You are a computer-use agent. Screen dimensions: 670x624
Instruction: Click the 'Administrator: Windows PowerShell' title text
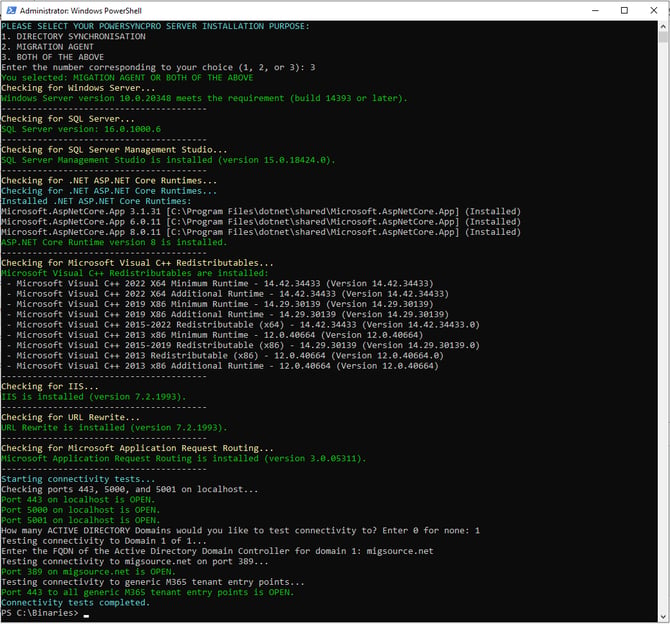pos(81,11)
